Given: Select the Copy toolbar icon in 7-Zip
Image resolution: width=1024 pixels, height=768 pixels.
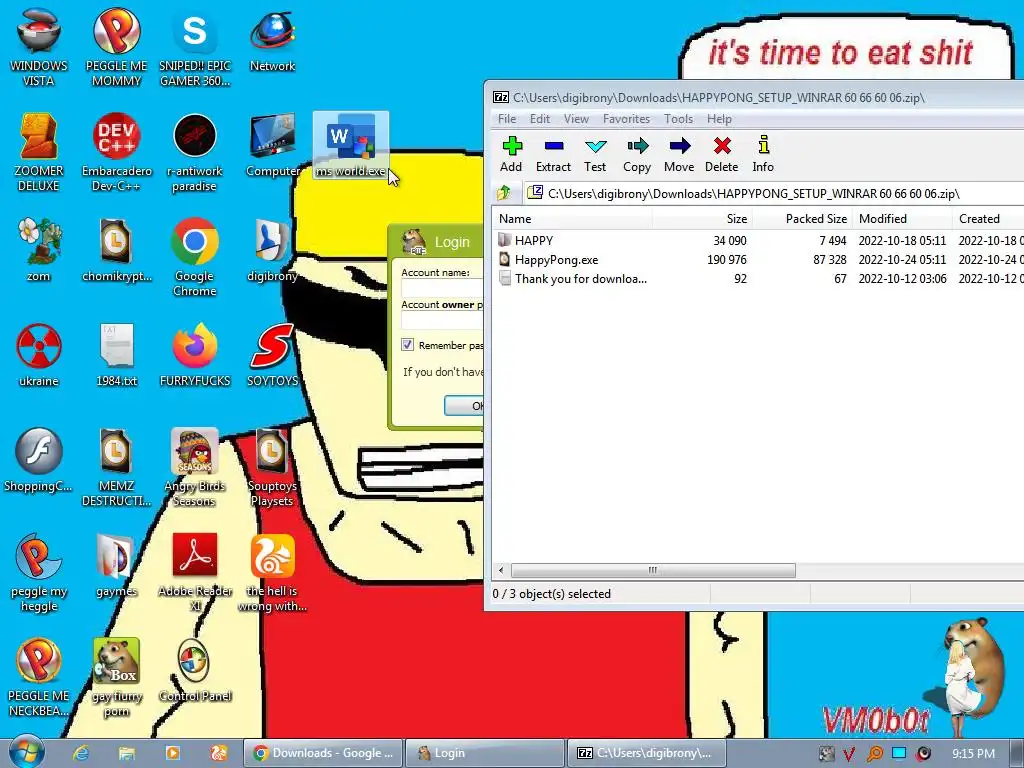Looking at the screenshot, I should click(x=637, y=154).
